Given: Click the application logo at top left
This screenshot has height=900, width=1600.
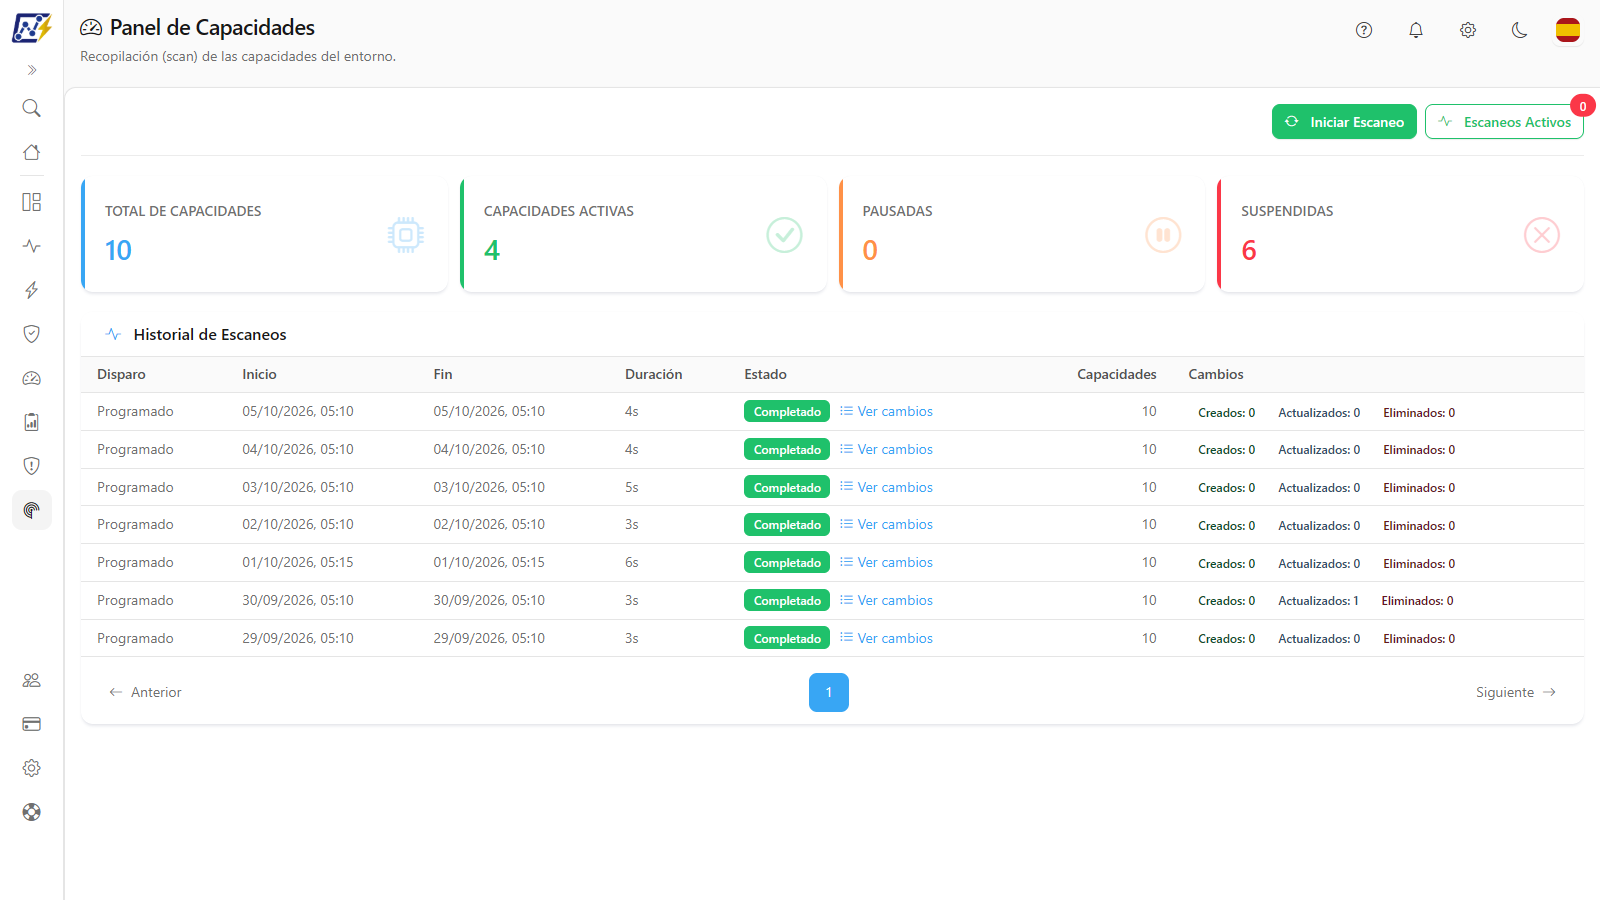Looking at the screenshot, I should (x=32, y=28).
